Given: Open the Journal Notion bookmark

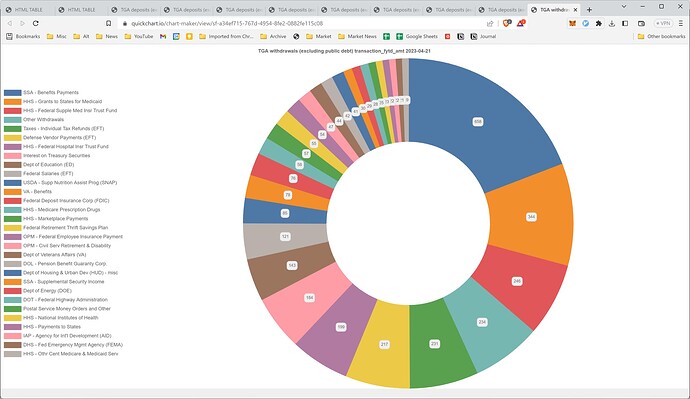Looking at the screenshot, I should (x=483, y=37).
